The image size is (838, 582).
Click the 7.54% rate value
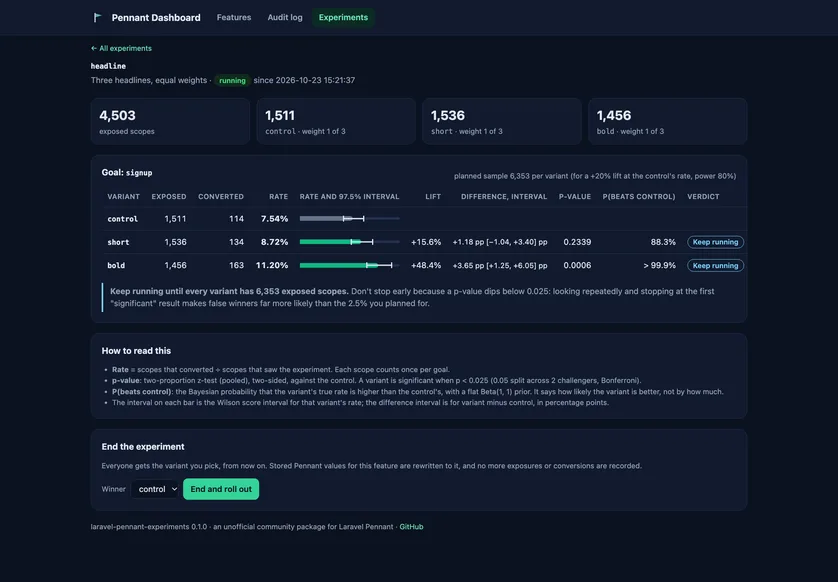274,219
